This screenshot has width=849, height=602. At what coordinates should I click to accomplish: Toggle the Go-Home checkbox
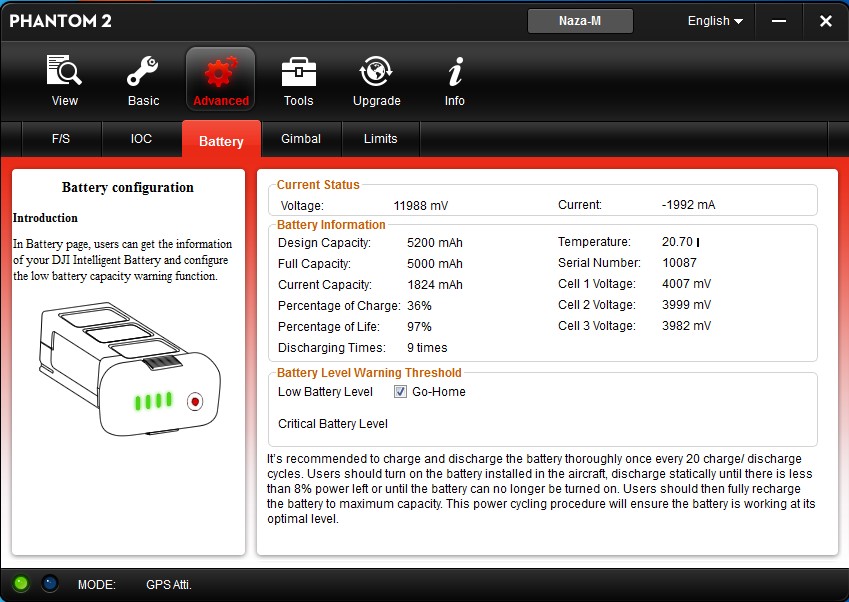400,391
